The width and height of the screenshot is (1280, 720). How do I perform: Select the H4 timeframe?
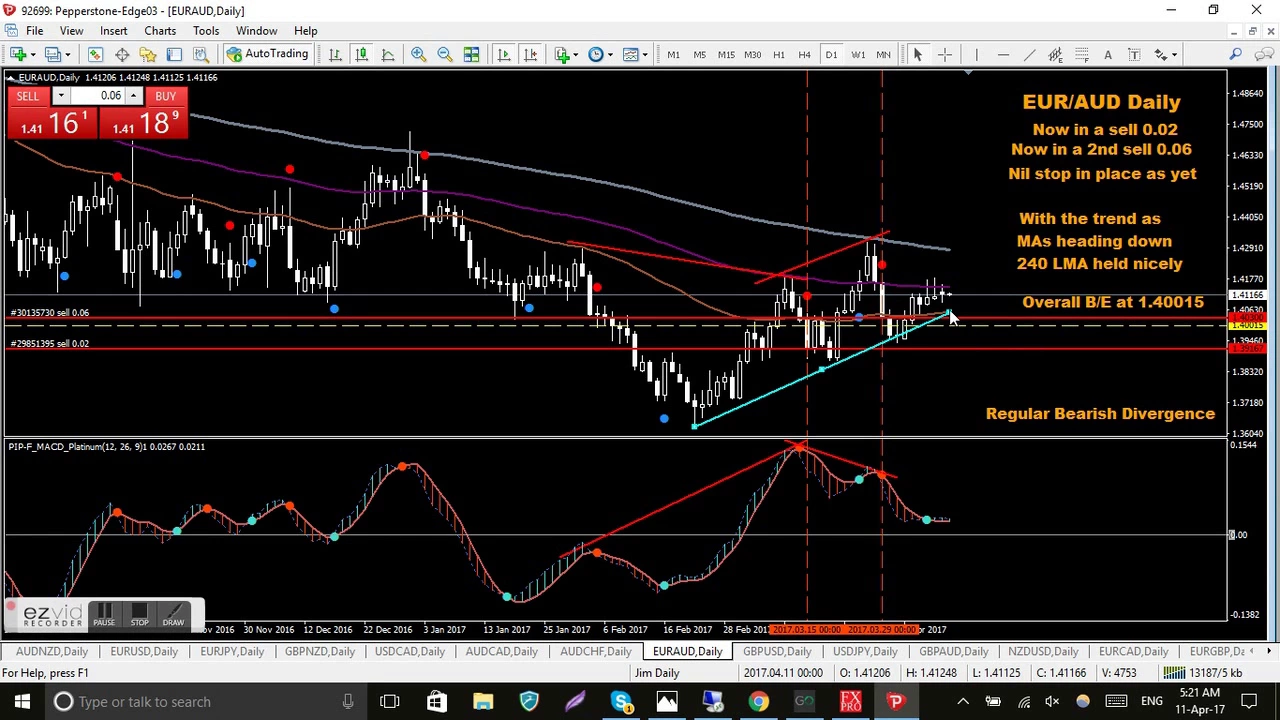tap(804, 54)
